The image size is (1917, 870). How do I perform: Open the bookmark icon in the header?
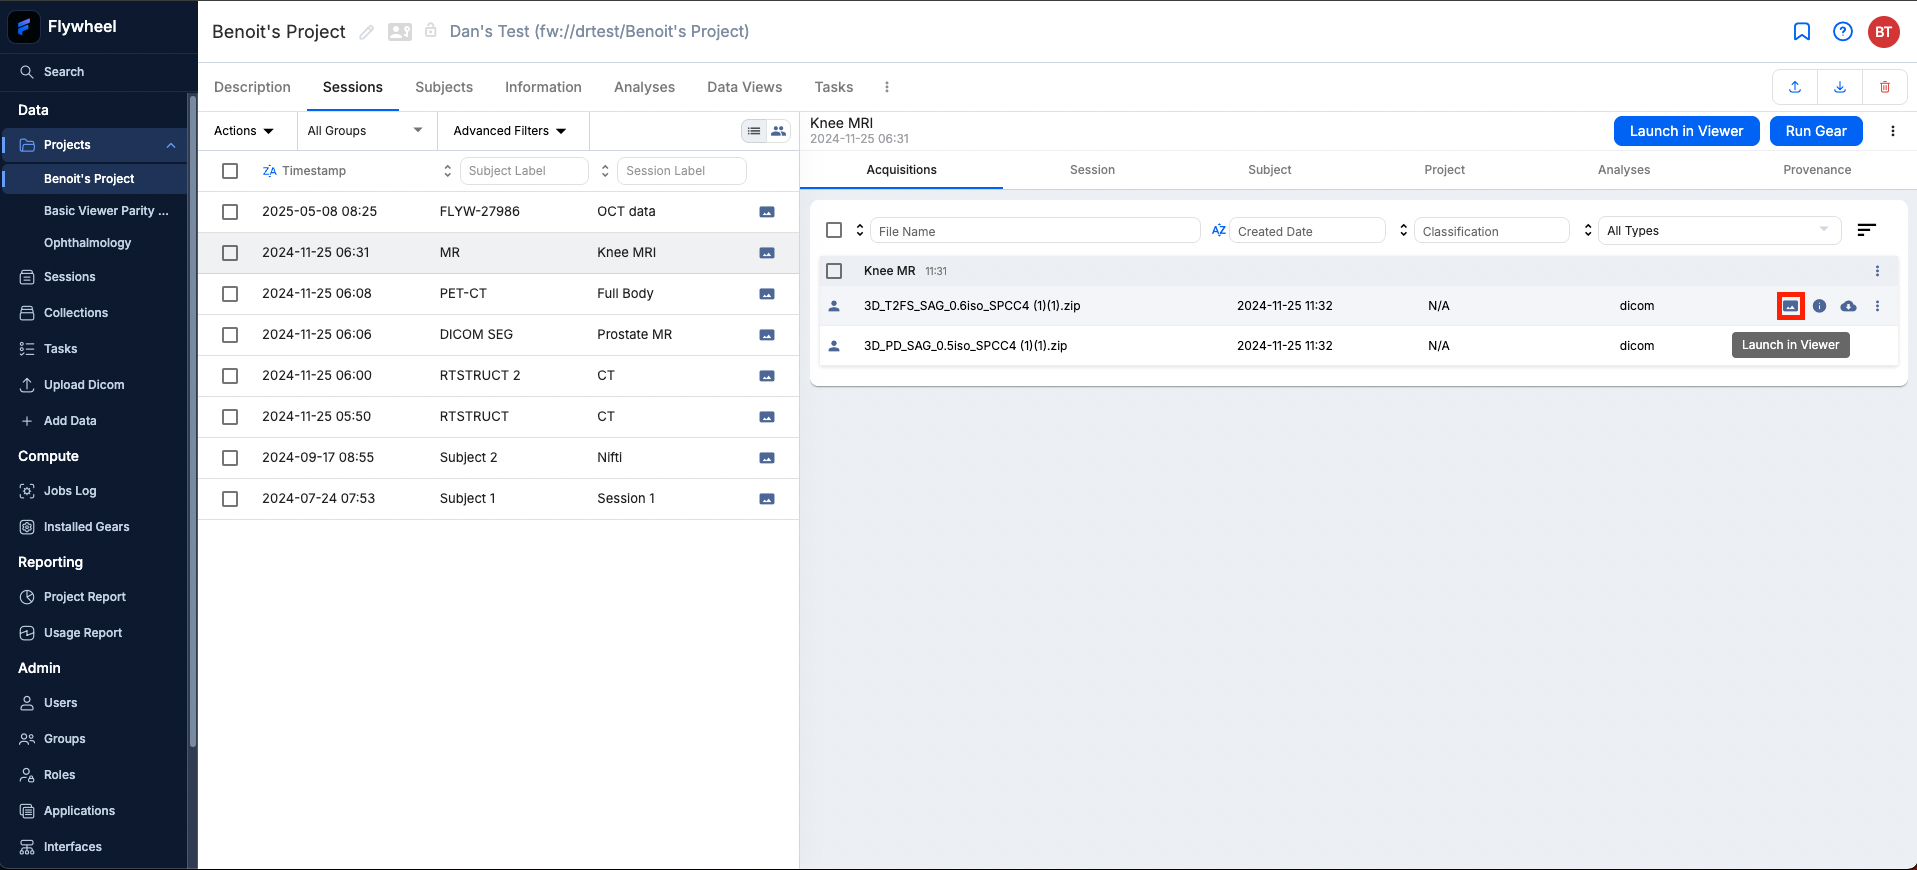click(x=1802, y=32)
